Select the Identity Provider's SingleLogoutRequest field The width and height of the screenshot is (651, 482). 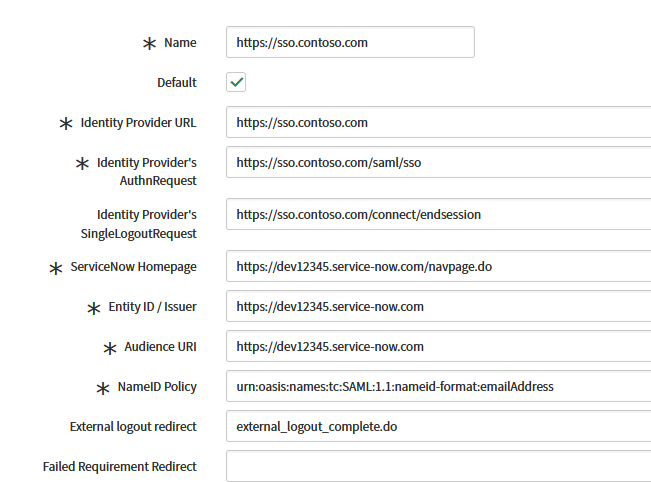point(437,214)
